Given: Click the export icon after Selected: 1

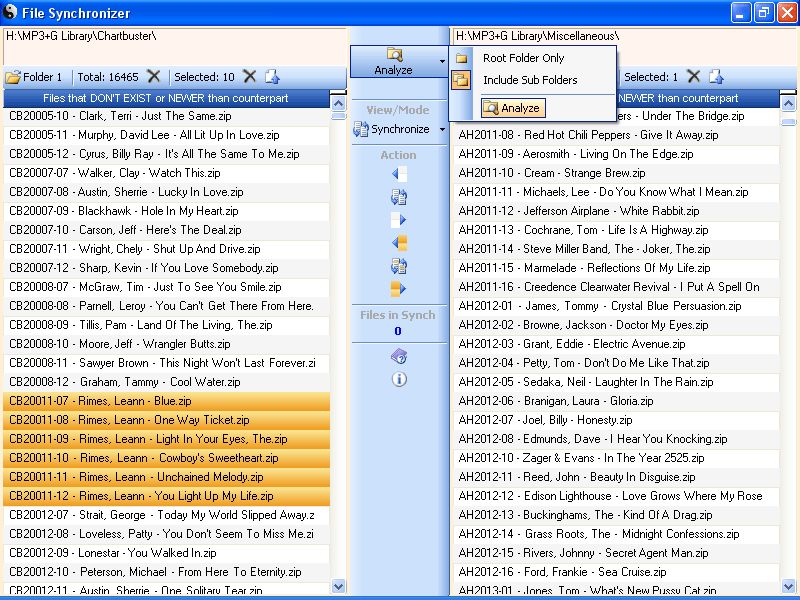Looking at the screenshot, I should [x=716, y=77].
